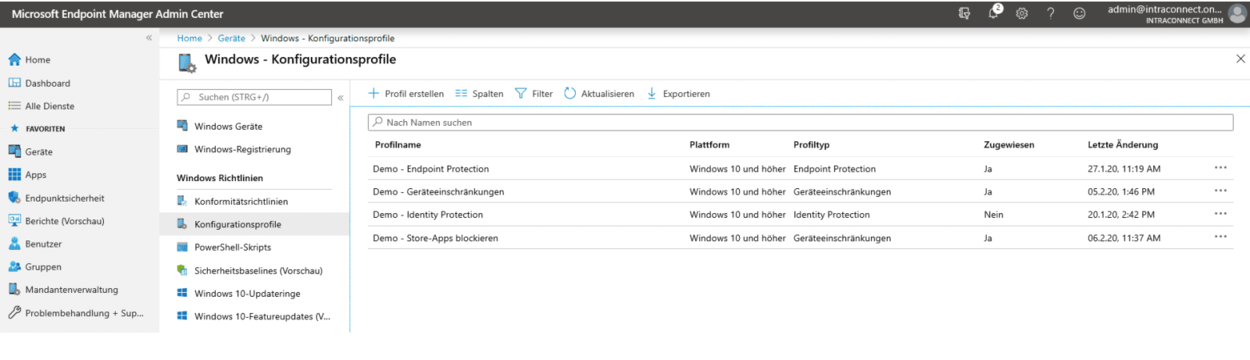Focus the Nach Namen suchen field
This screenshot has width=1250, height=360.
point(800,122)
